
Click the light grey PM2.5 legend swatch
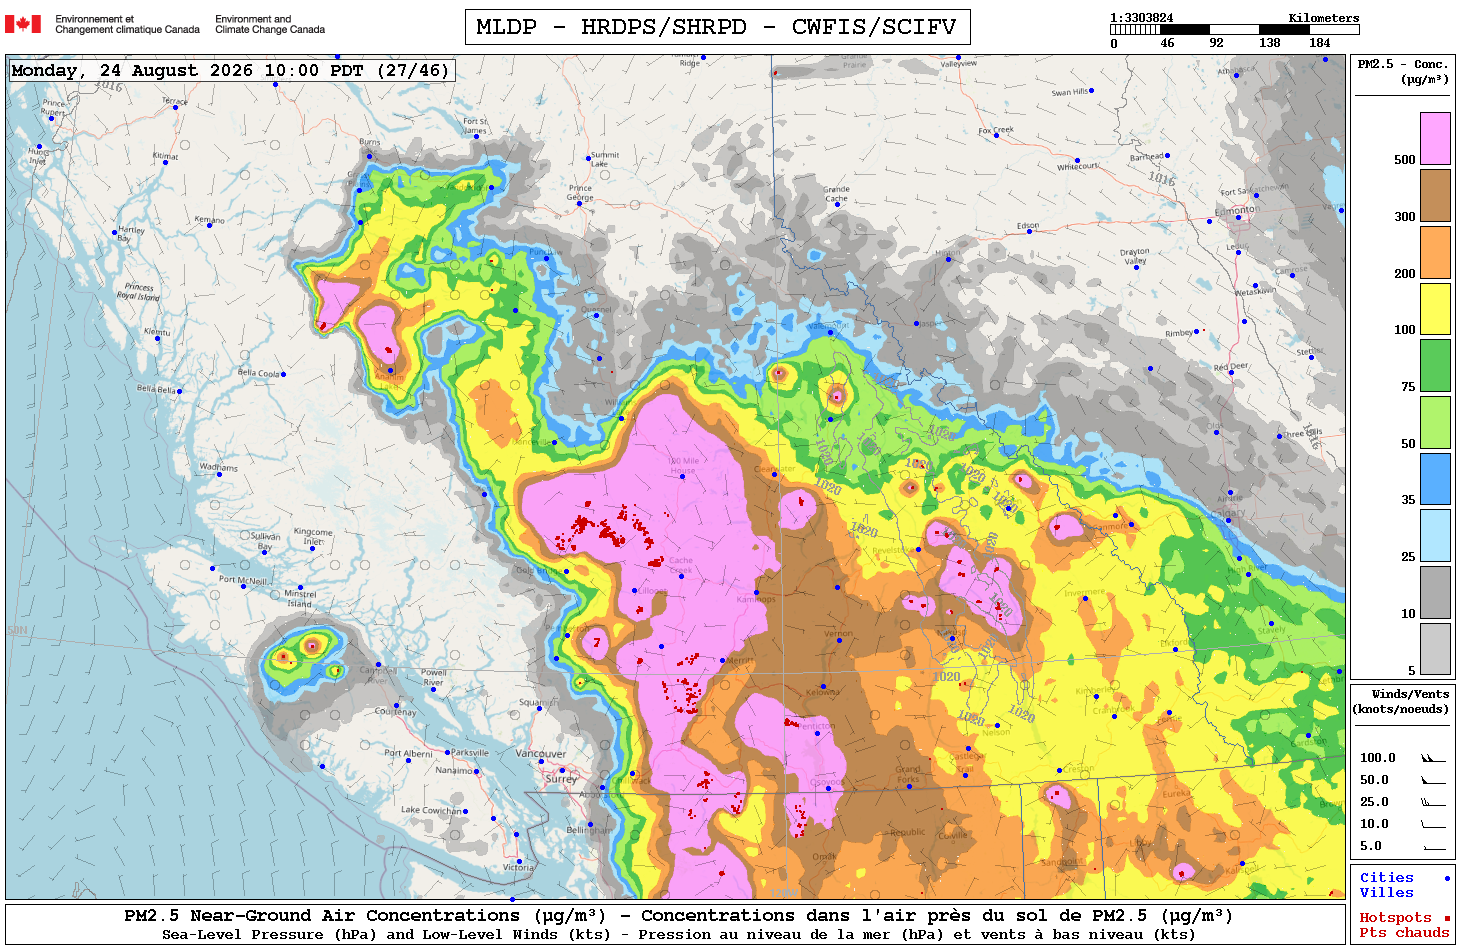coord(1435,649)
